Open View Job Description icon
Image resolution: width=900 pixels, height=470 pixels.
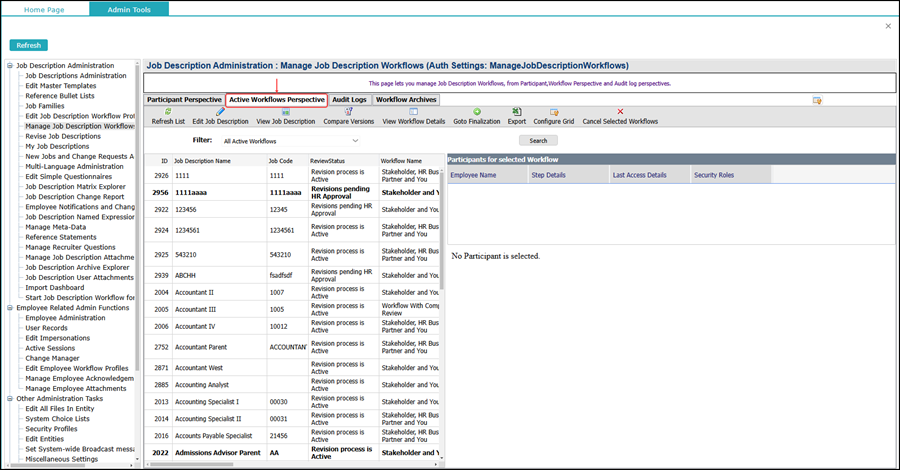[x=286, y=112]
